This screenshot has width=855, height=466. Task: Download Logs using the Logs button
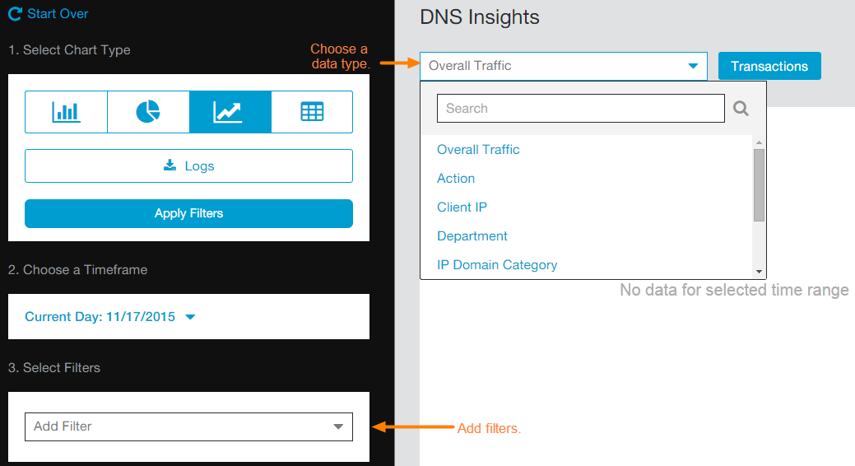click(x=188, y=166)
